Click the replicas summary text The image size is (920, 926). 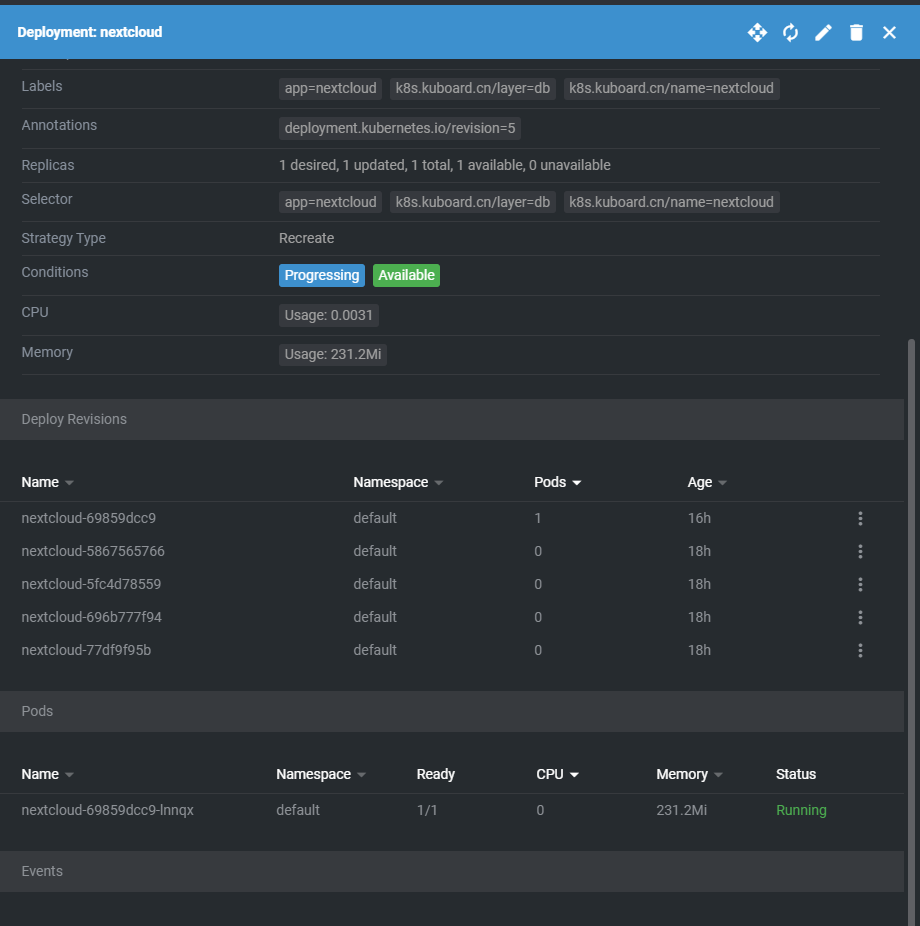pyautogui.click(x=445, y=165)
